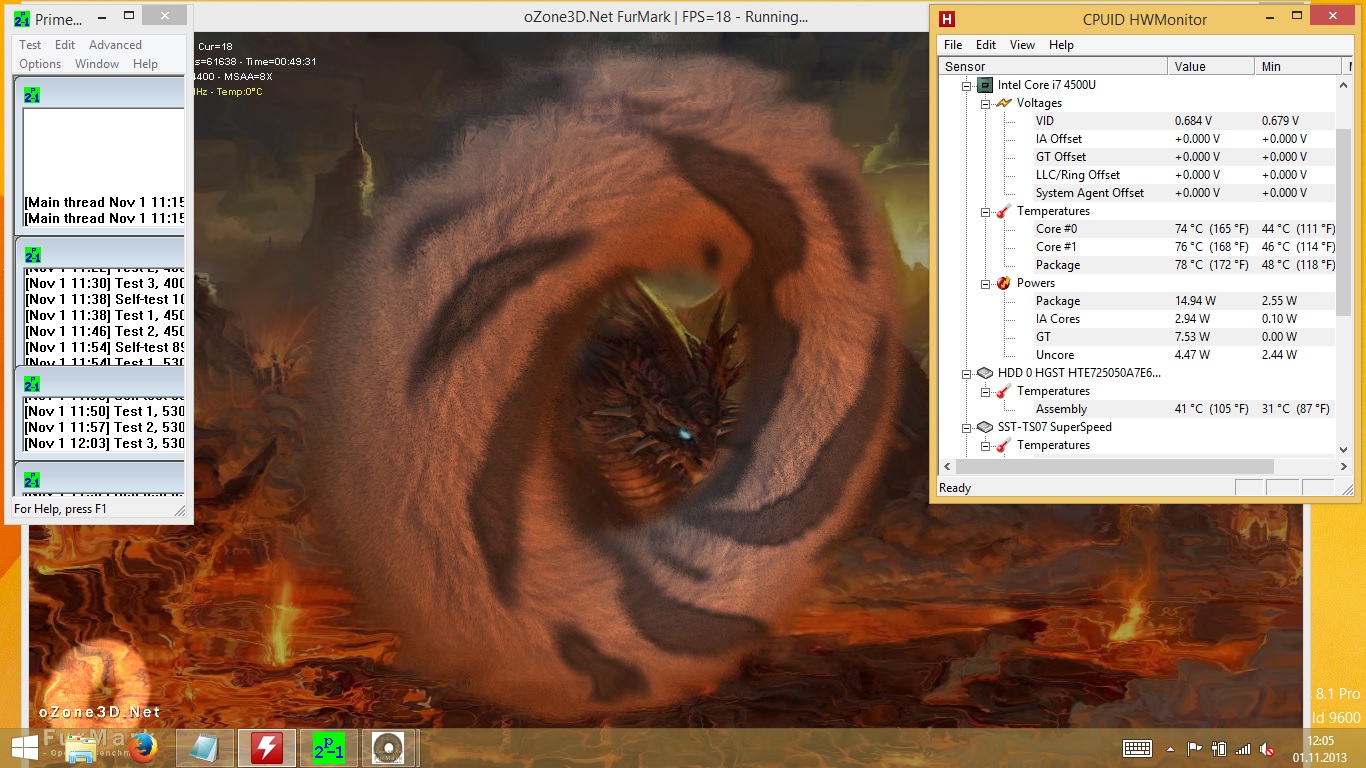Collapse the HGST Temperatures node

click(985, 391)
